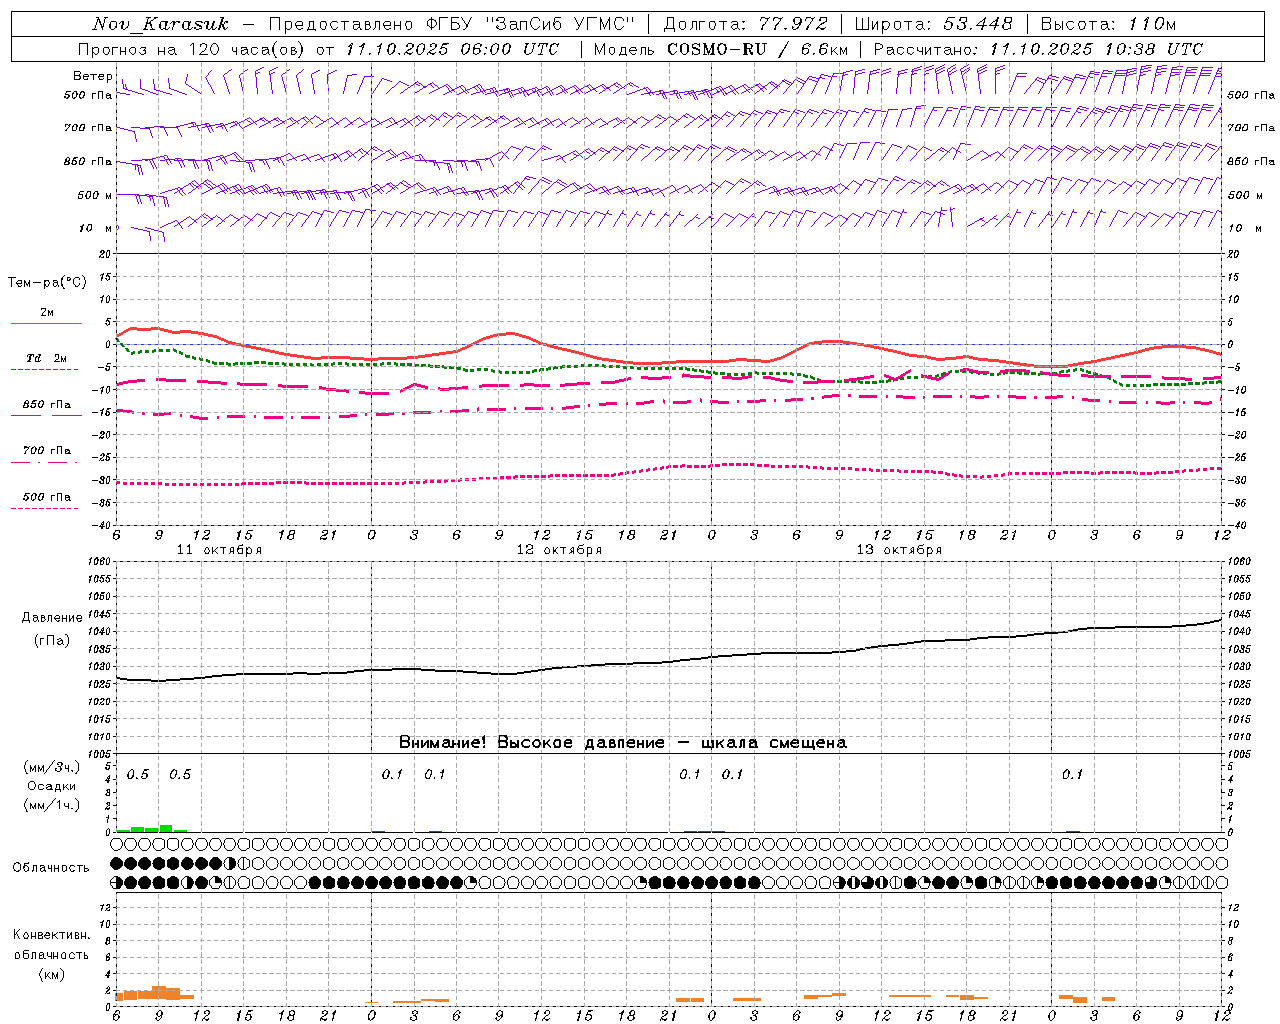Click the '(мм/1ч.)' precipitation unit label
The height and width of the screenshot is (1024, 1280).
(52, 805)
